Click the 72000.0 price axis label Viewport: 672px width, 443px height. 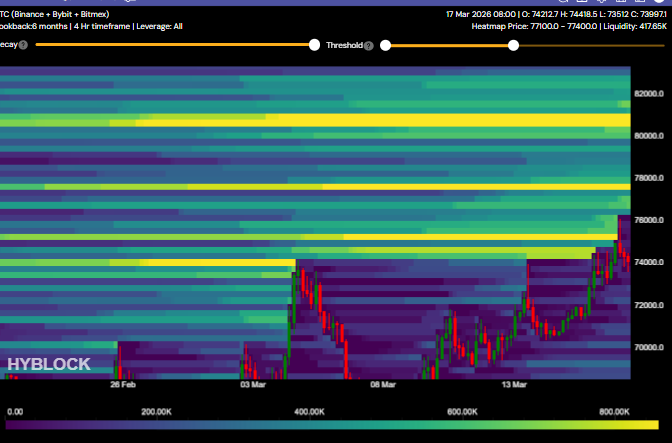coord(649,305)
